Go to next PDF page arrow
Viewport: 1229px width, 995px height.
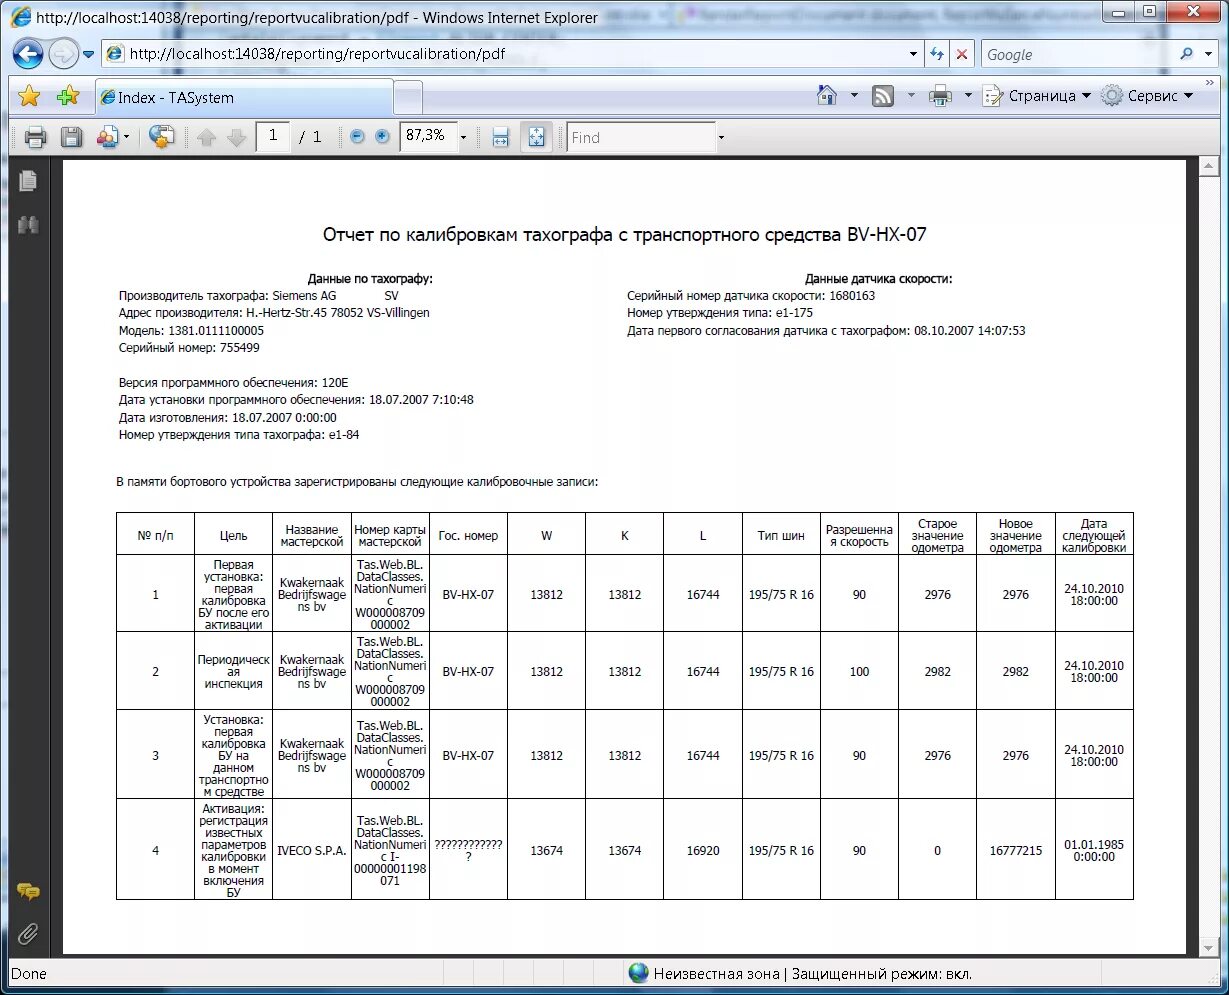[x=237, y=137]
